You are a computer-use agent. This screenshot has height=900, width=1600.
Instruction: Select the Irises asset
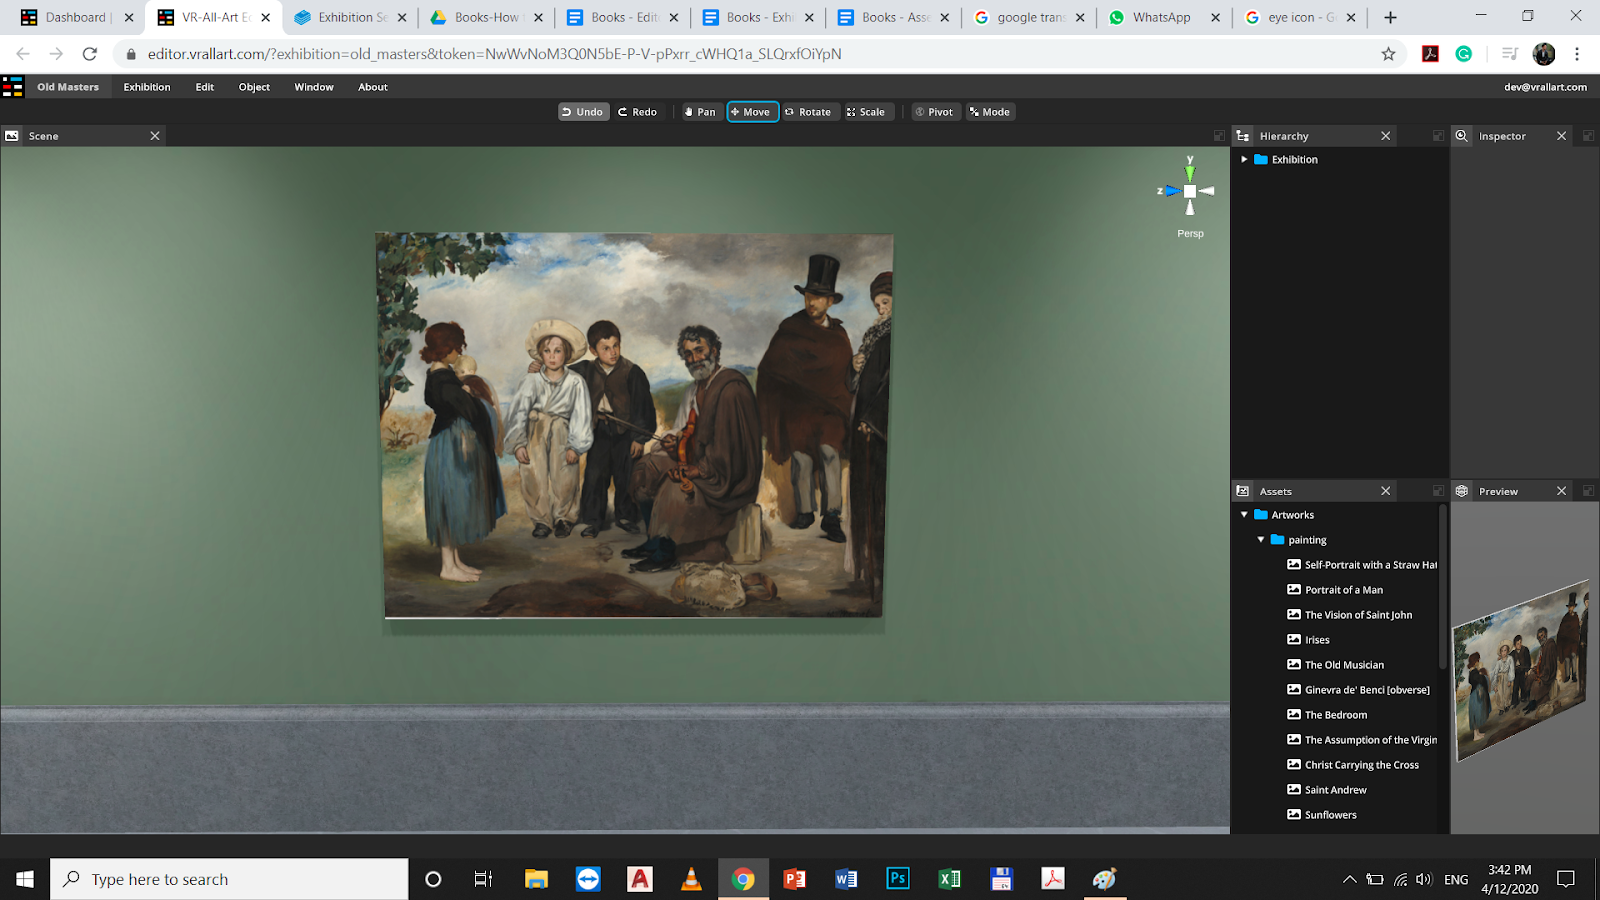pos(1309,640)
